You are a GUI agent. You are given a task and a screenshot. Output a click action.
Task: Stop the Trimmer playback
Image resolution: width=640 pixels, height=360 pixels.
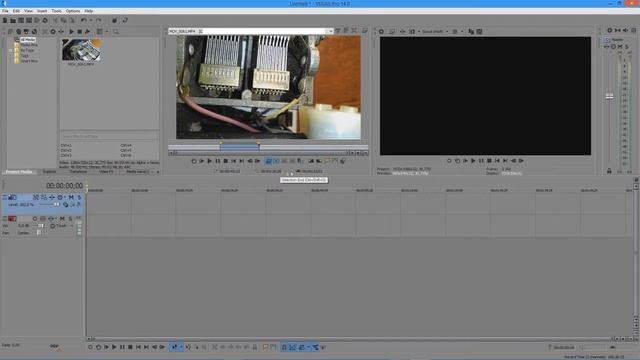click(x=226, y=161)
